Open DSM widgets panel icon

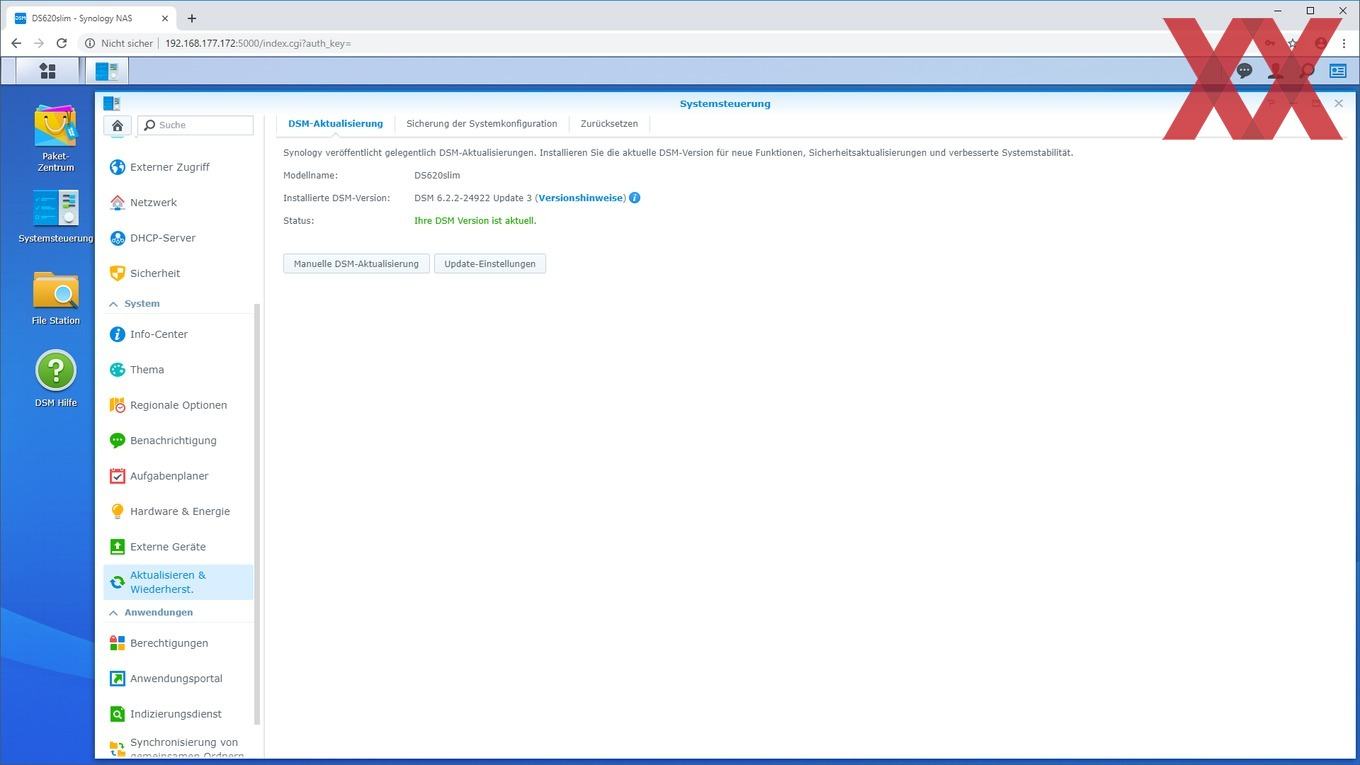1338,71
